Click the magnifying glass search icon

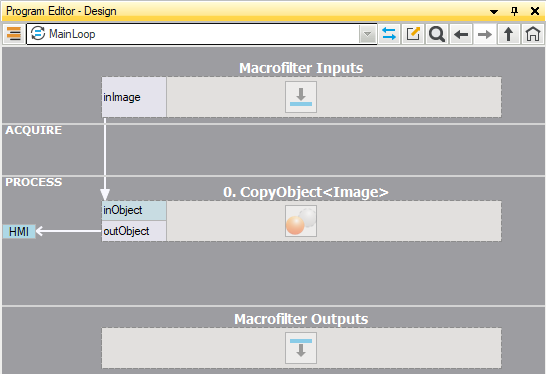coord(437,34)
